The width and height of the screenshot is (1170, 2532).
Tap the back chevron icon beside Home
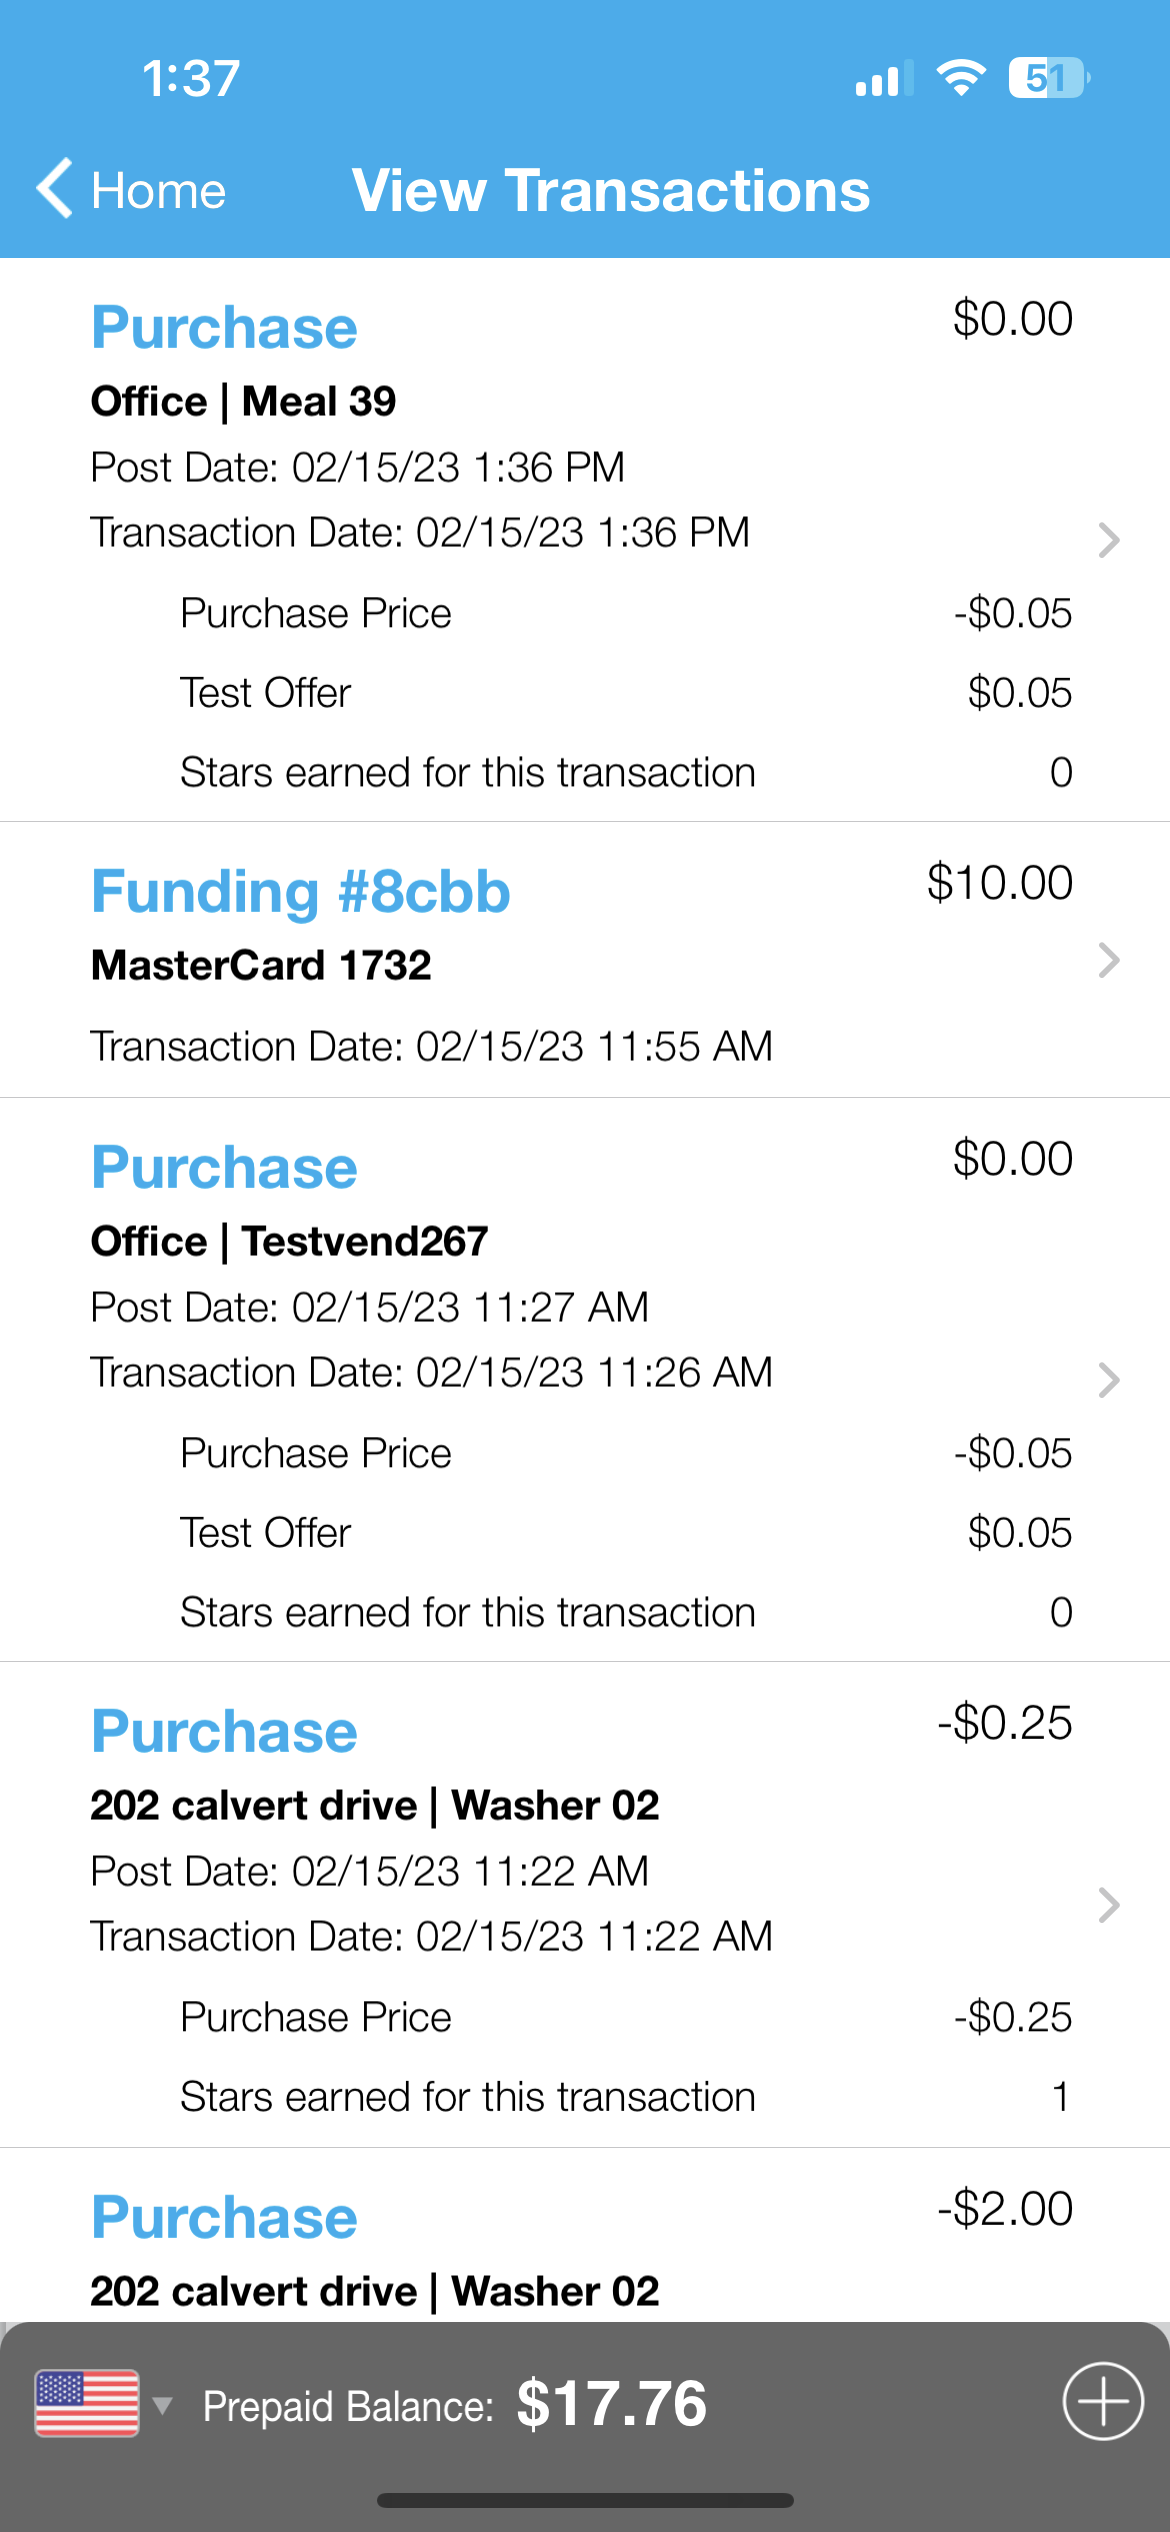[x=55, y=188]
